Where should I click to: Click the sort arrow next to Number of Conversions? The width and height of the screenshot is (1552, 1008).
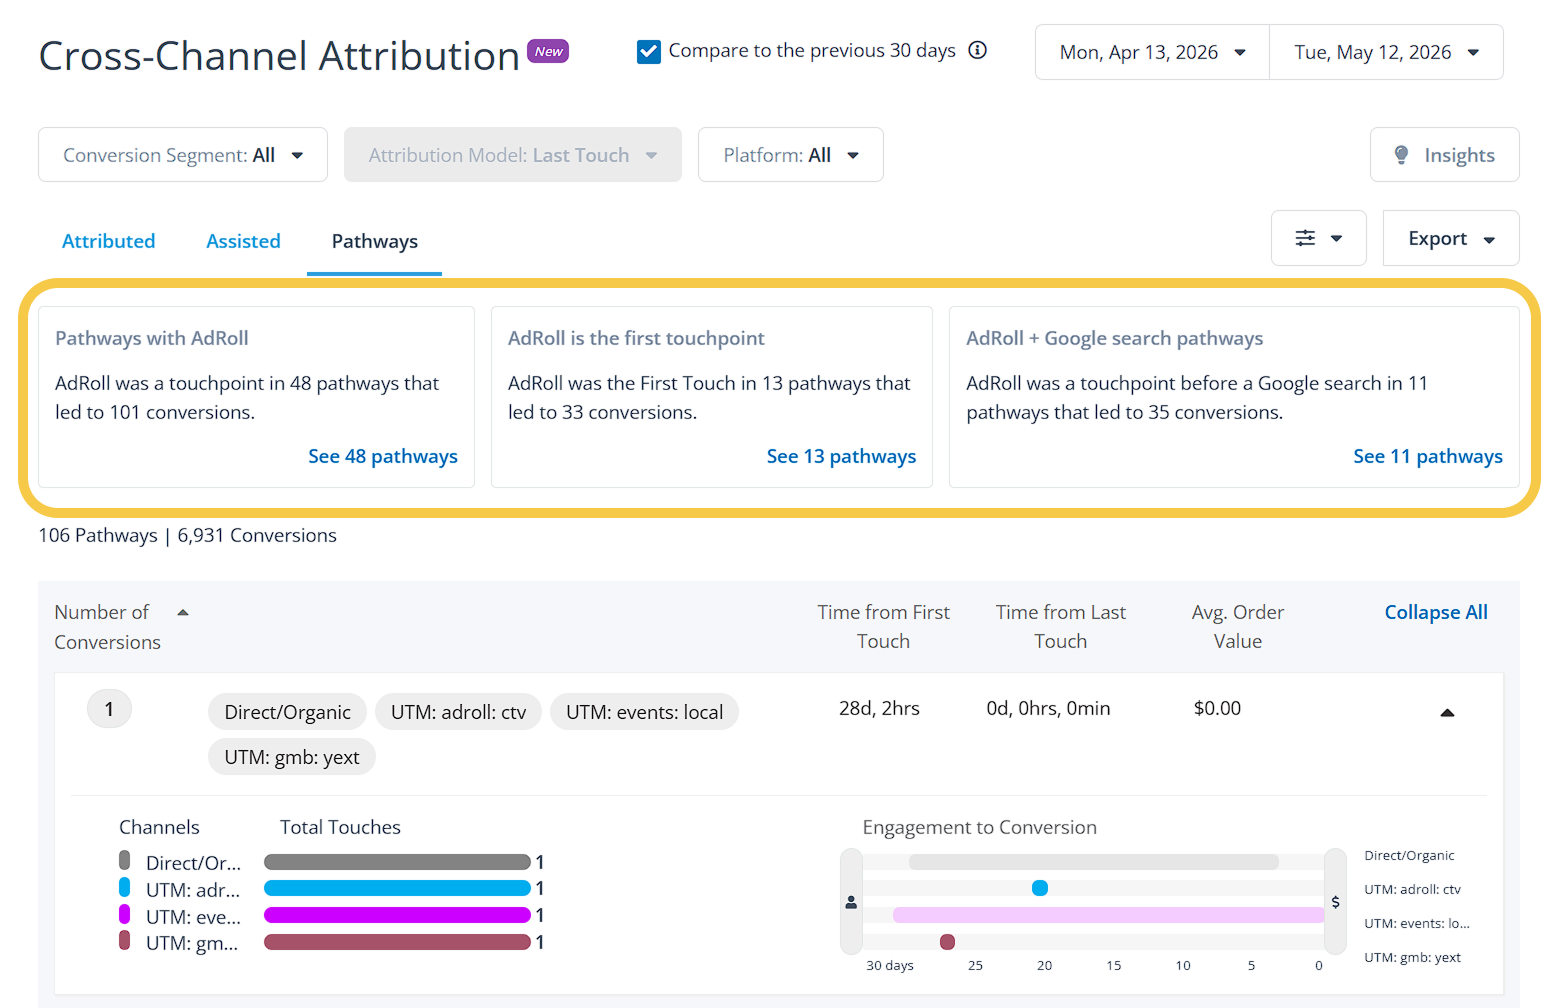click(183, 613)
